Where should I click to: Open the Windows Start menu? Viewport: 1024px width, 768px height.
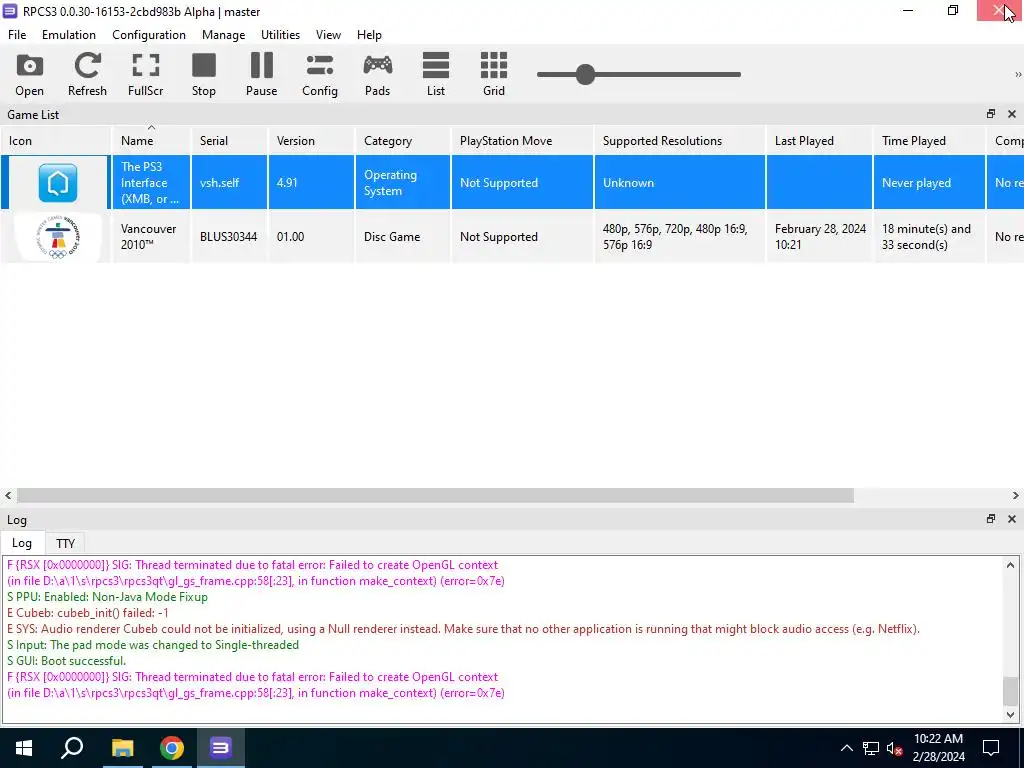tap(24, 748)
